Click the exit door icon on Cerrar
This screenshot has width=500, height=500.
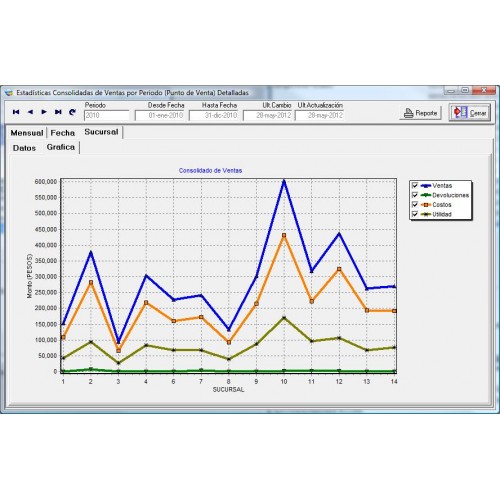pos(460,112)
